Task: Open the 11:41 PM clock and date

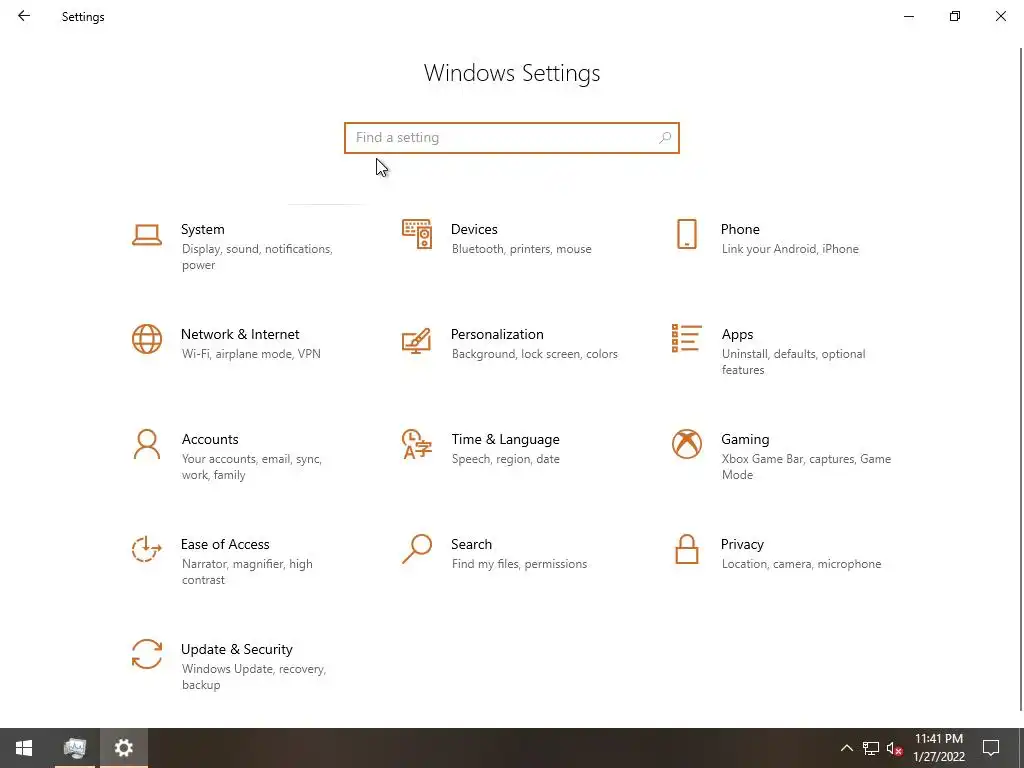Action: tap(938, 748)
